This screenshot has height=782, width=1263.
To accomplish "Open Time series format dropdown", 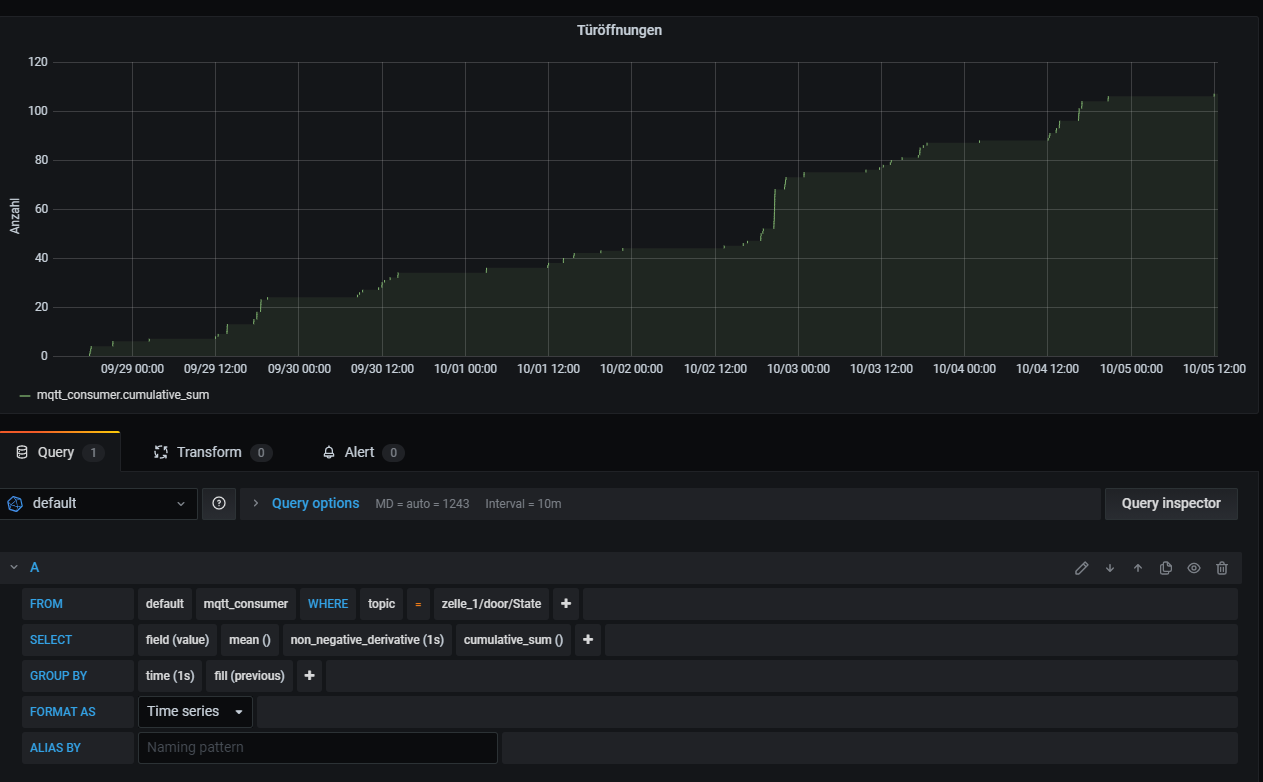I will [195, 712].
